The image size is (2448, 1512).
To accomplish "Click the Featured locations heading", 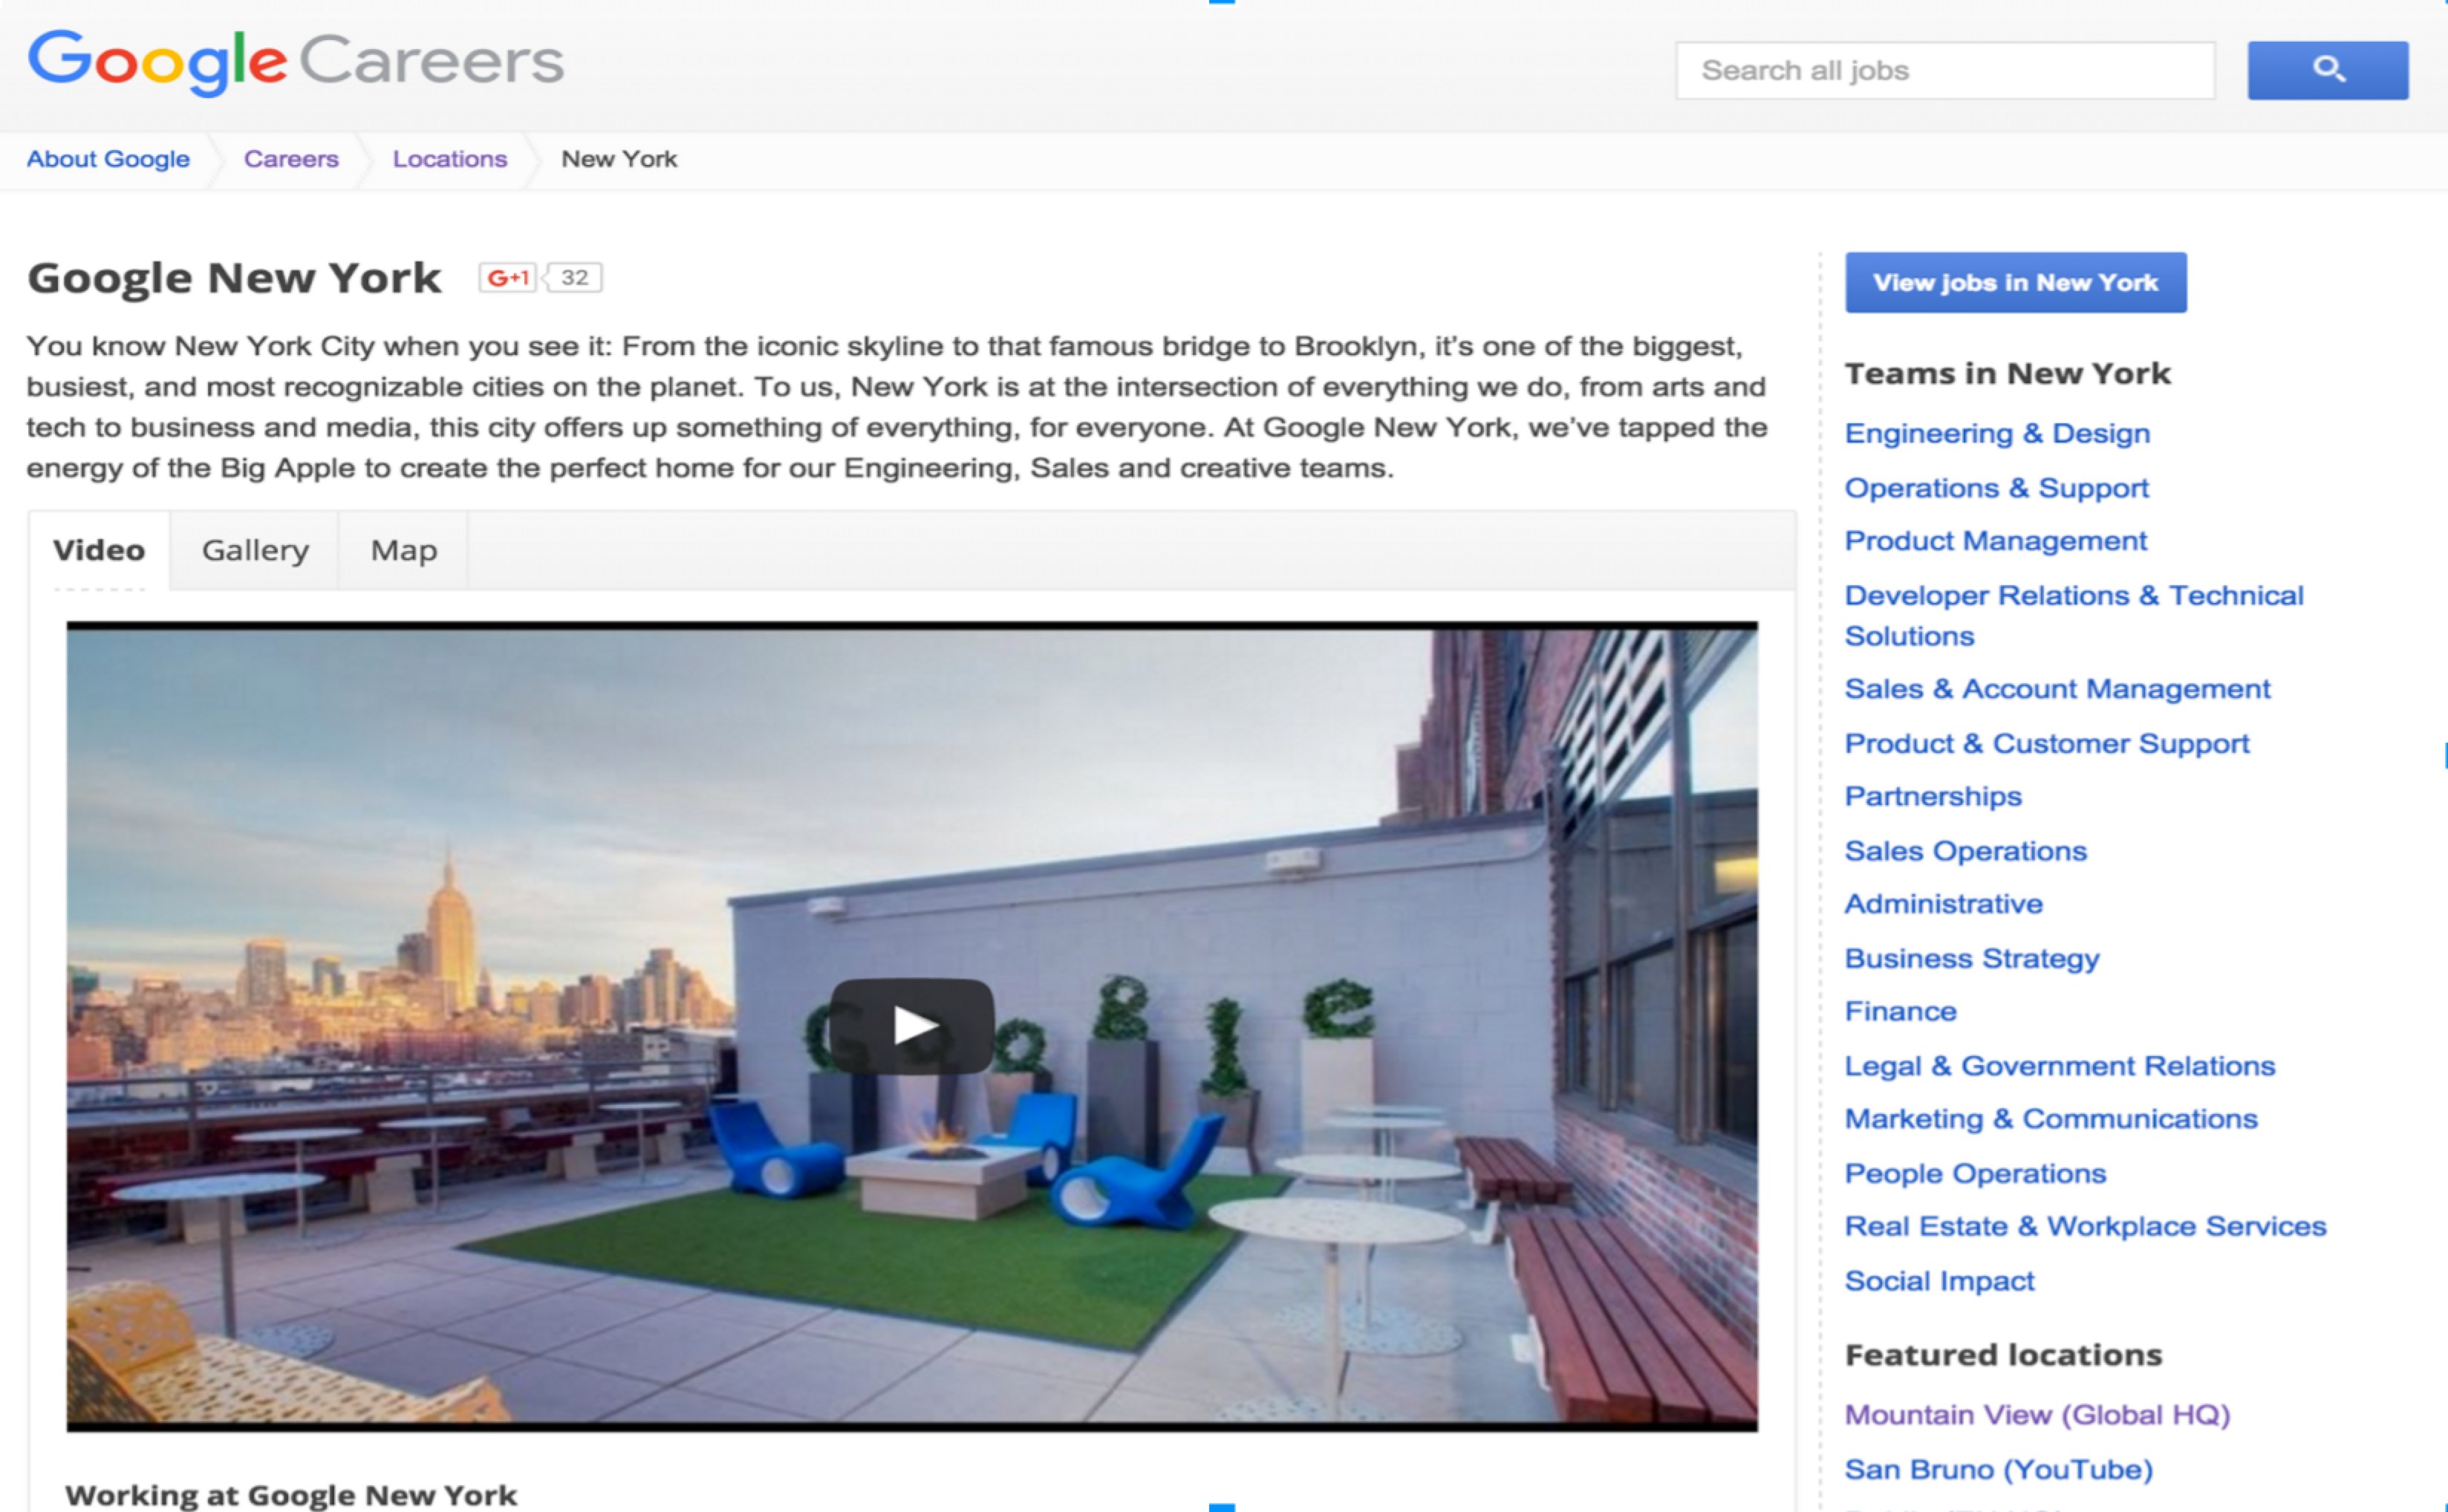I will coord(2003,1355).
